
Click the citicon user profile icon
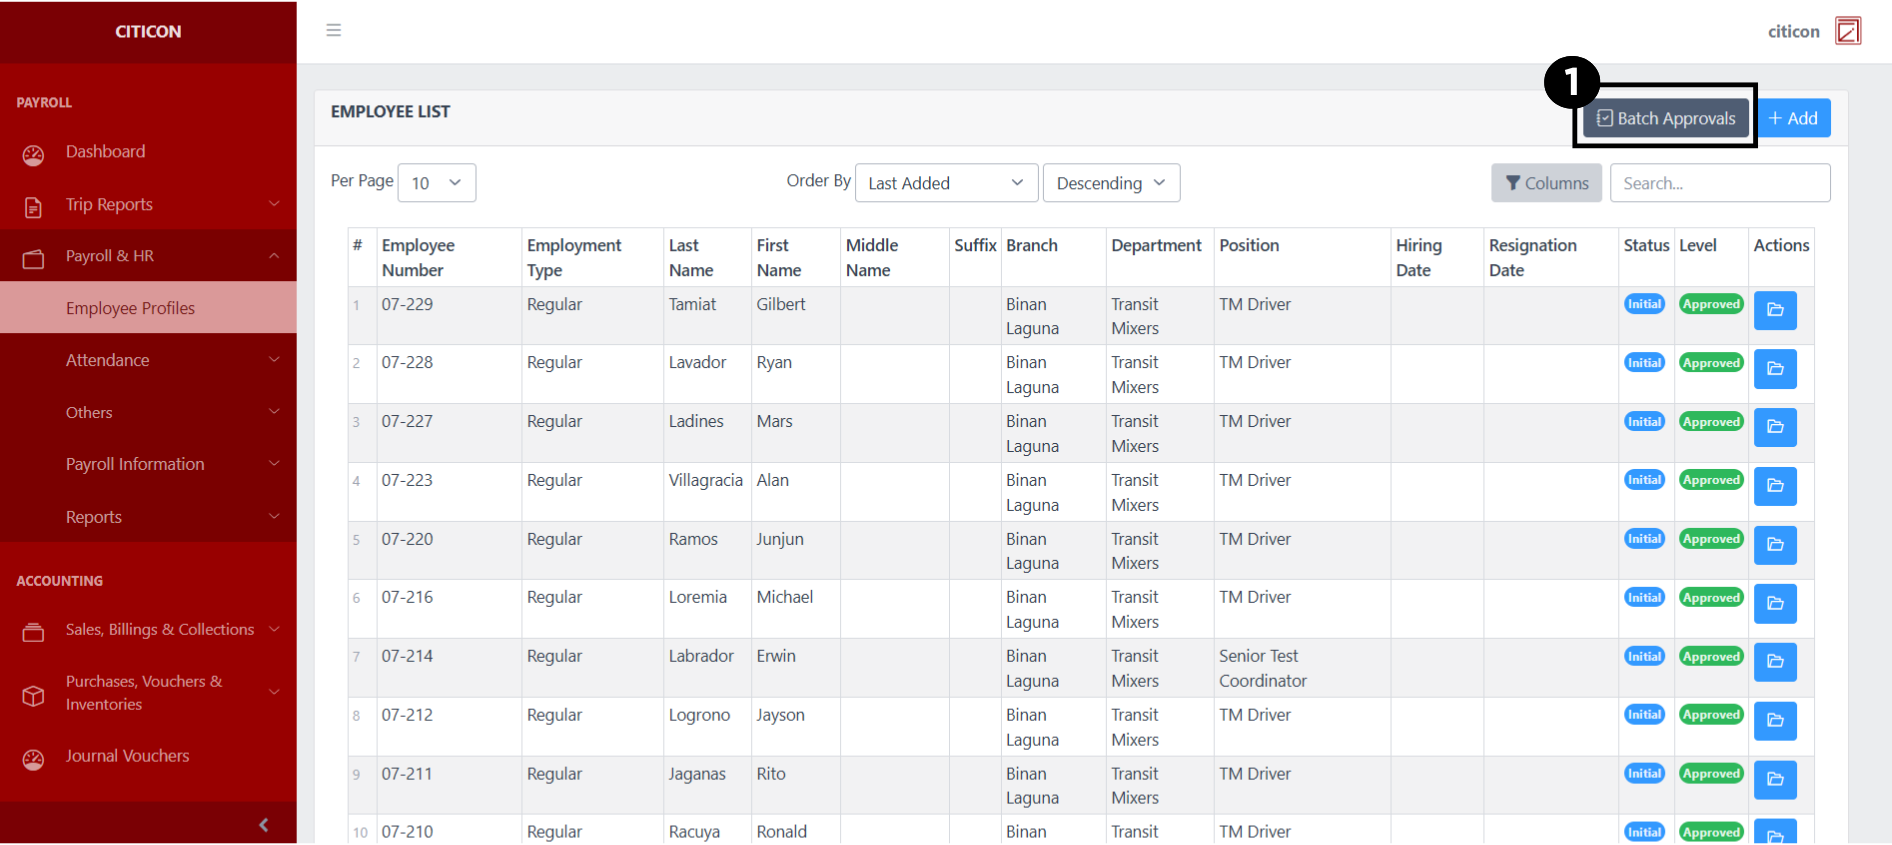point(1847,31)
